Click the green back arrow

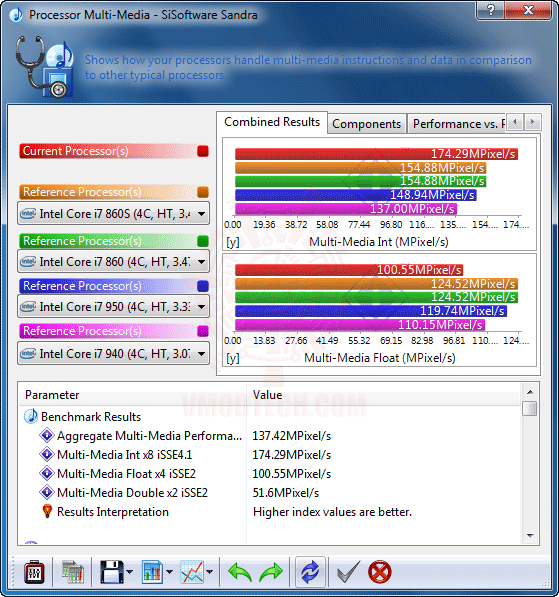click(x=240, y=573)
